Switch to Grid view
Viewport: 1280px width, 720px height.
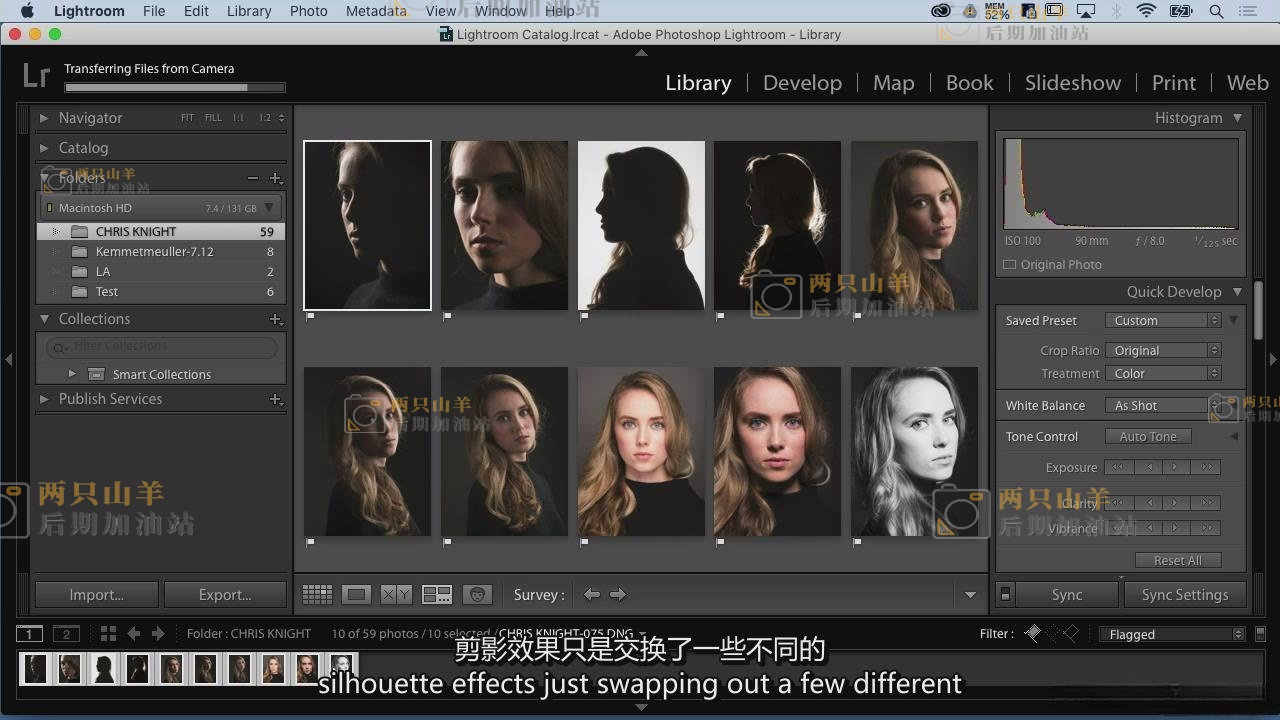pos(317,595)
